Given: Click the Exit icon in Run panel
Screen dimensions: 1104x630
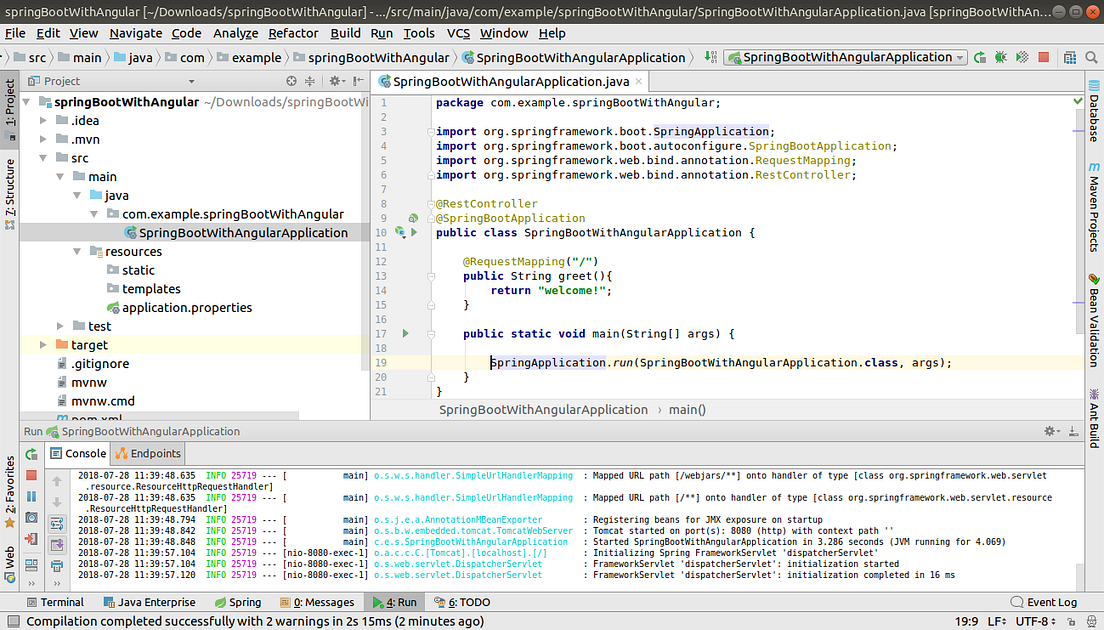Looking at the screenshot, I should click(32, 539).
